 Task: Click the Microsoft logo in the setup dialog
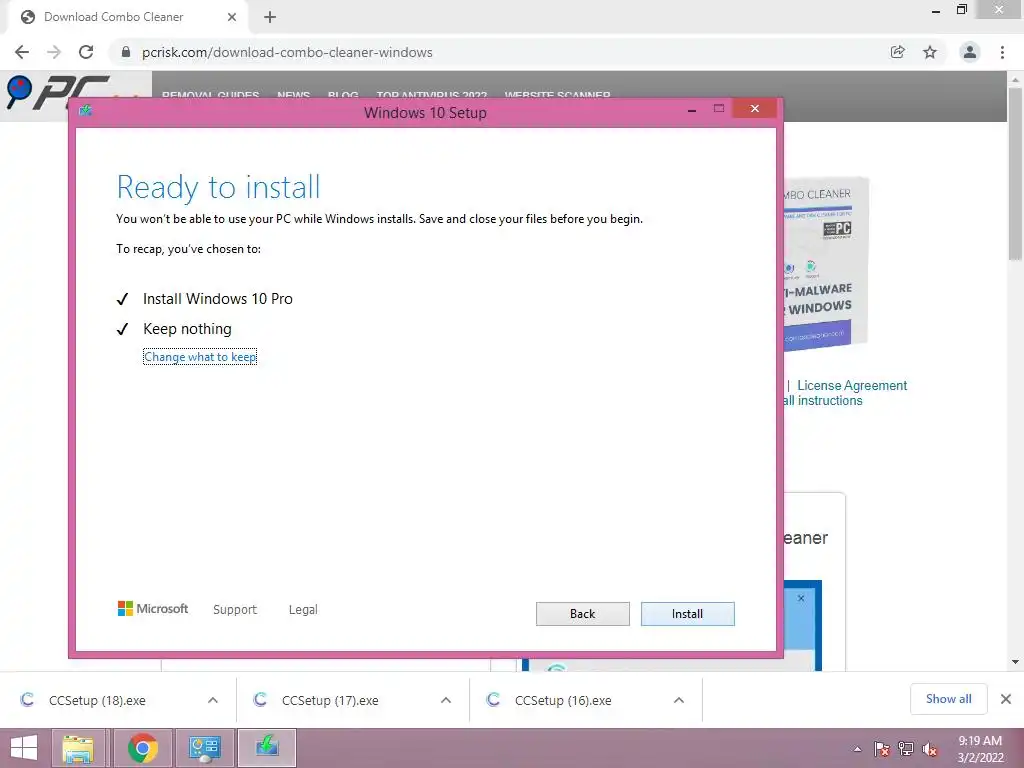tap(153, 609)
